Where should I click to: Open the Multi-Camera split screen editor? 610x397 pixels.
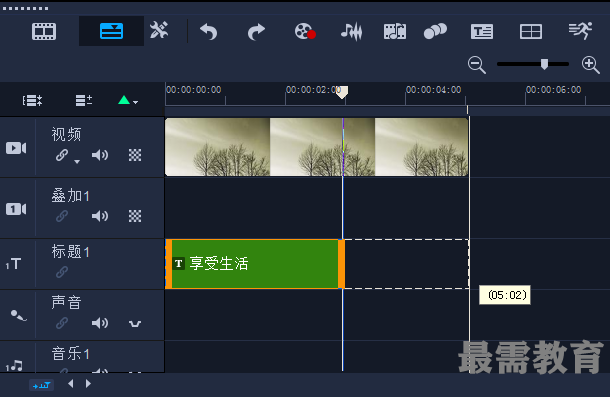pyautogui.click(x=531, y=32)
